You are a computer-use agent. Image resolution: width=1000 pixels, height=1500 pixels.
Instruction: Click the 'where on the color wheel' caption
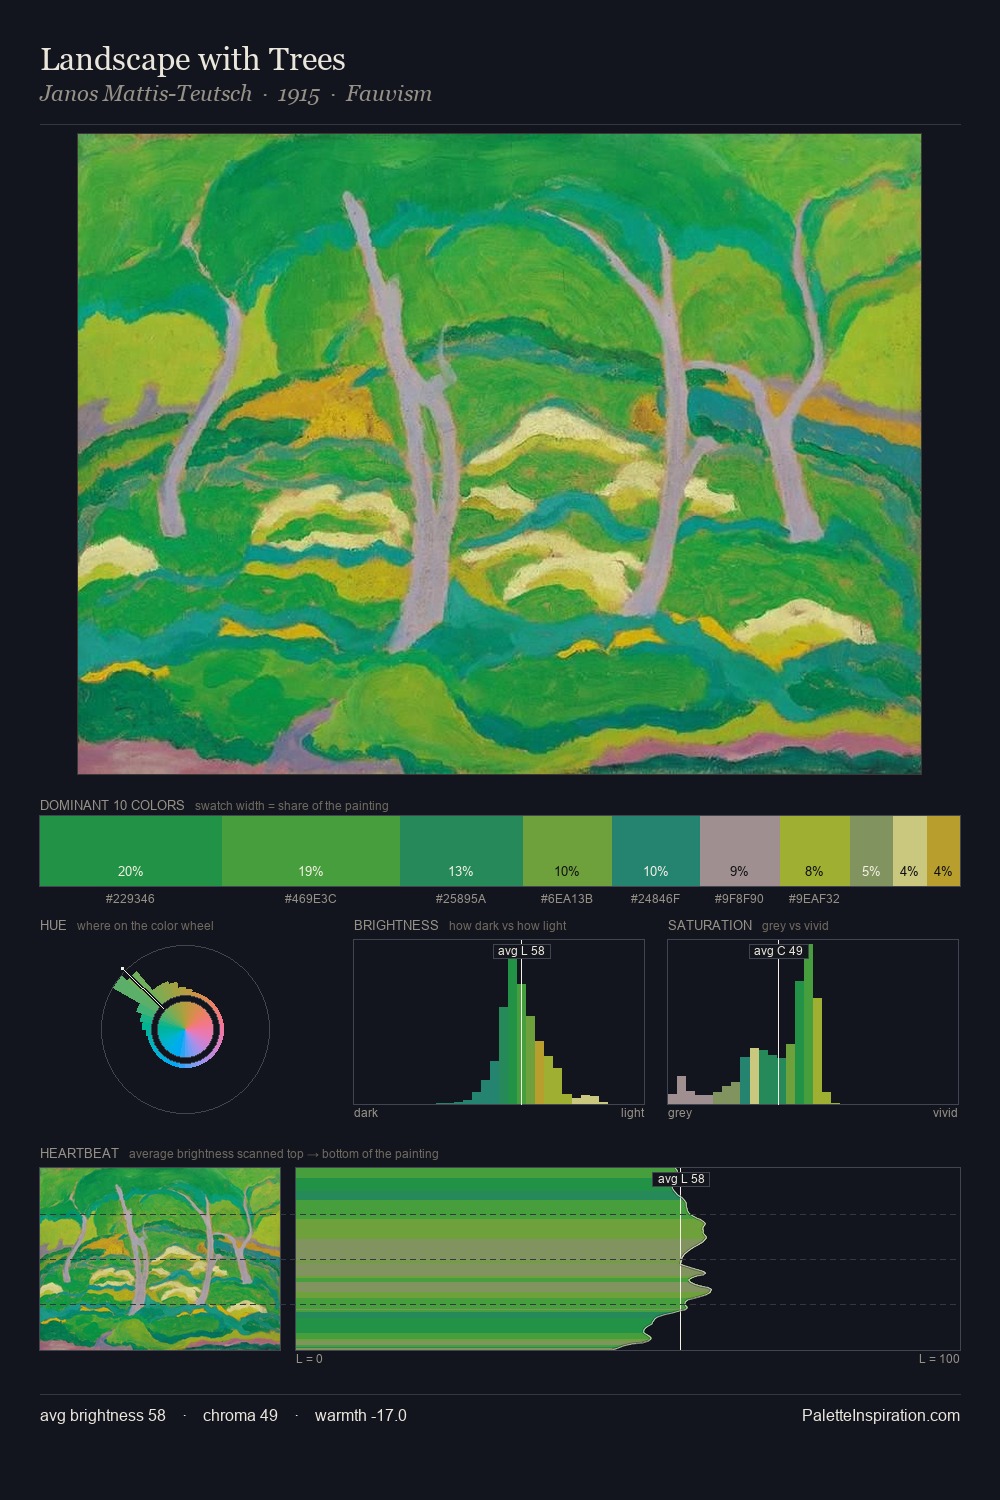pyautogui.click(x=145, y=926)
